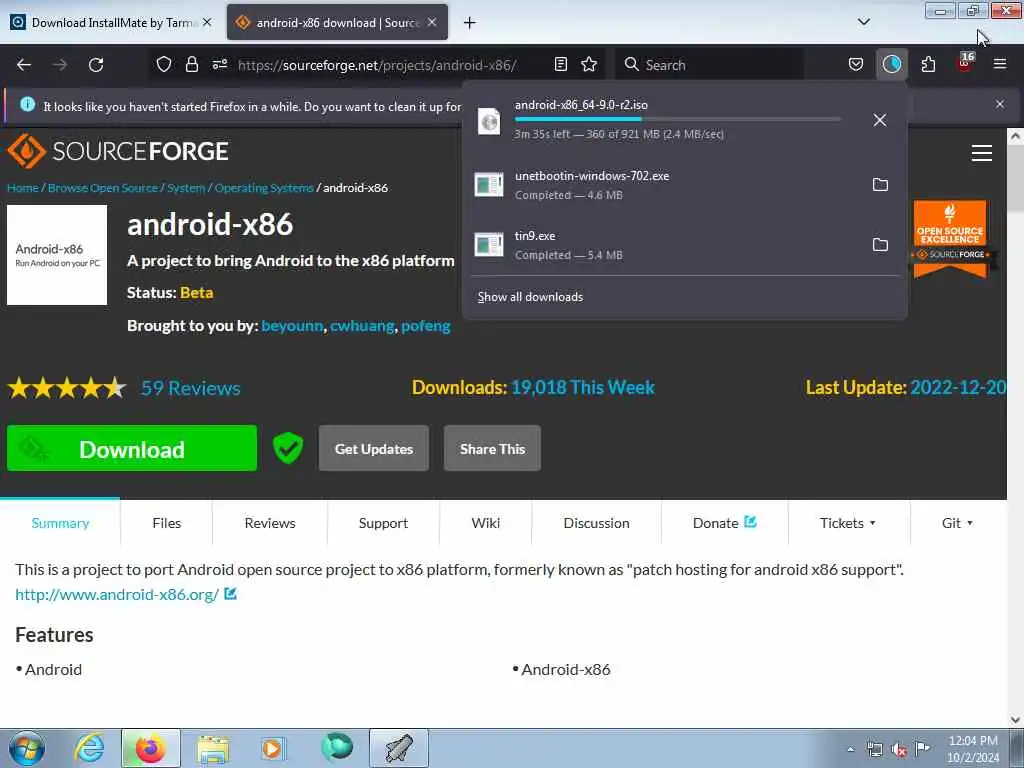Screen dimensions: 1024x768
Task: Open the 59 Reviews link
Action: click(191, 388)
